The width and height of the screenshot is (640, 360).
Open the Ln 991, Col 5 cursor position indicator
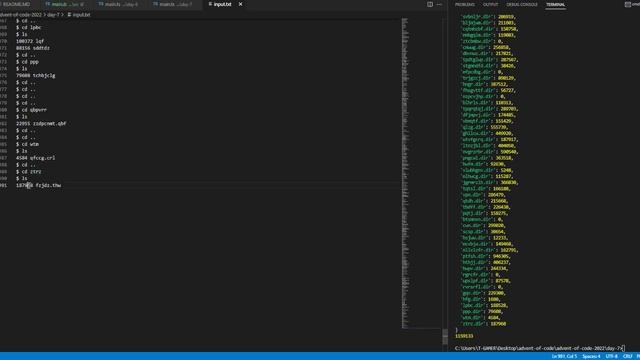564,356
